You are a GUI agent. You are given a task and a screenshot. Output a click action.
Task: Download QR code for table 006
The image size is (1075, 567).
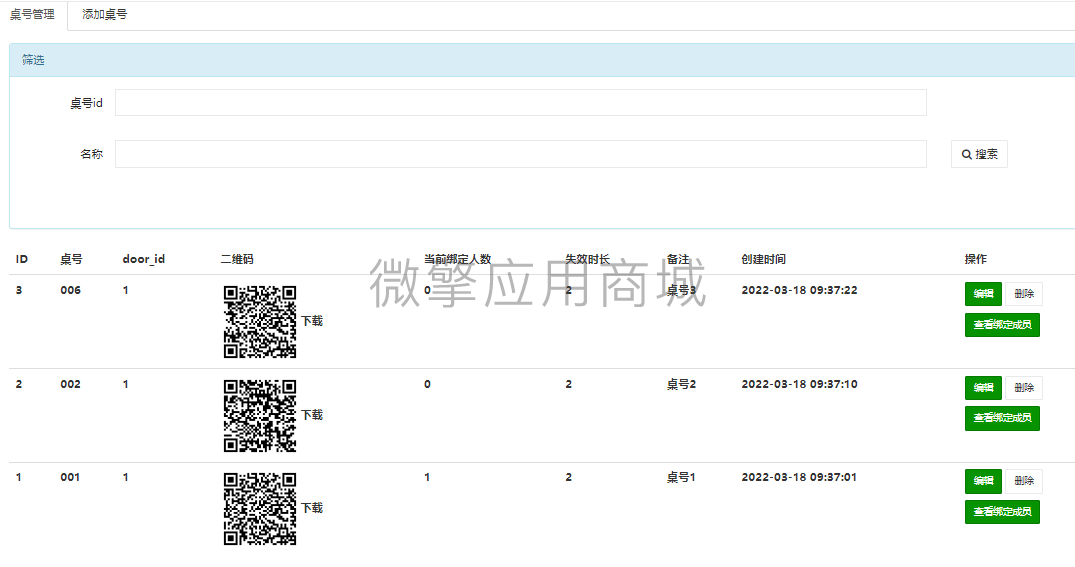(x=312, y=321)
